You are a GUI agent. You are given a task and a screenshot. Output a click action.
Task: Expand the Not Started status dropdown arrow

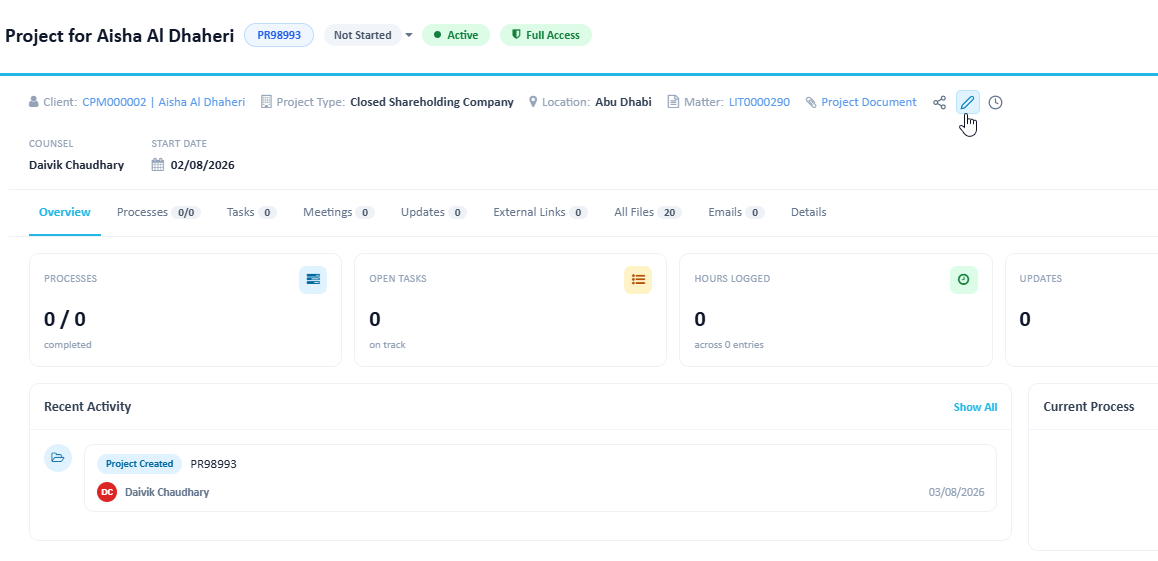tap(408, 35)
